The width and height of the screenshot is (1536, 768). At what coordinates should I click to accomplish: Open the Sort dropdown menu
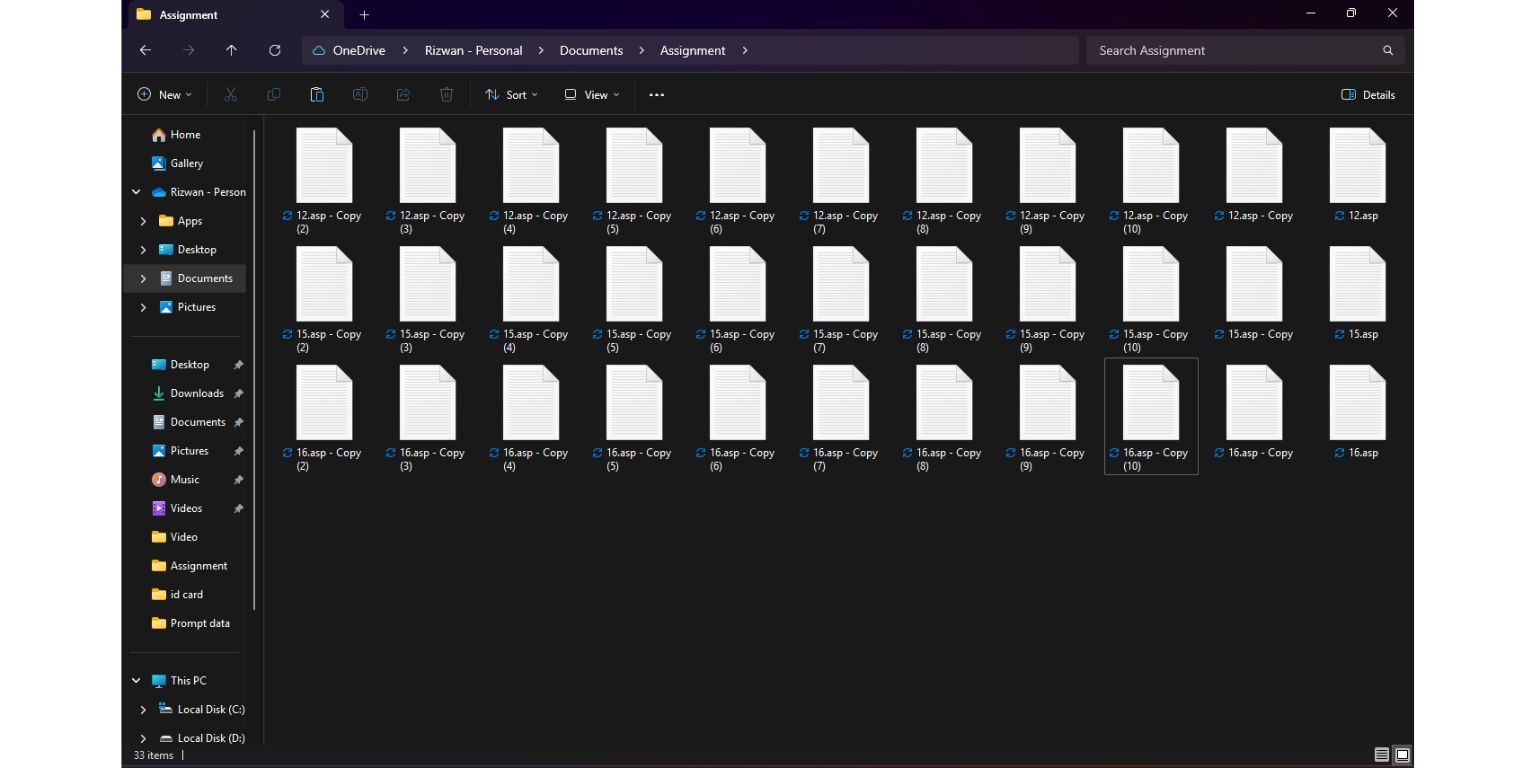[x=512, y=95]
